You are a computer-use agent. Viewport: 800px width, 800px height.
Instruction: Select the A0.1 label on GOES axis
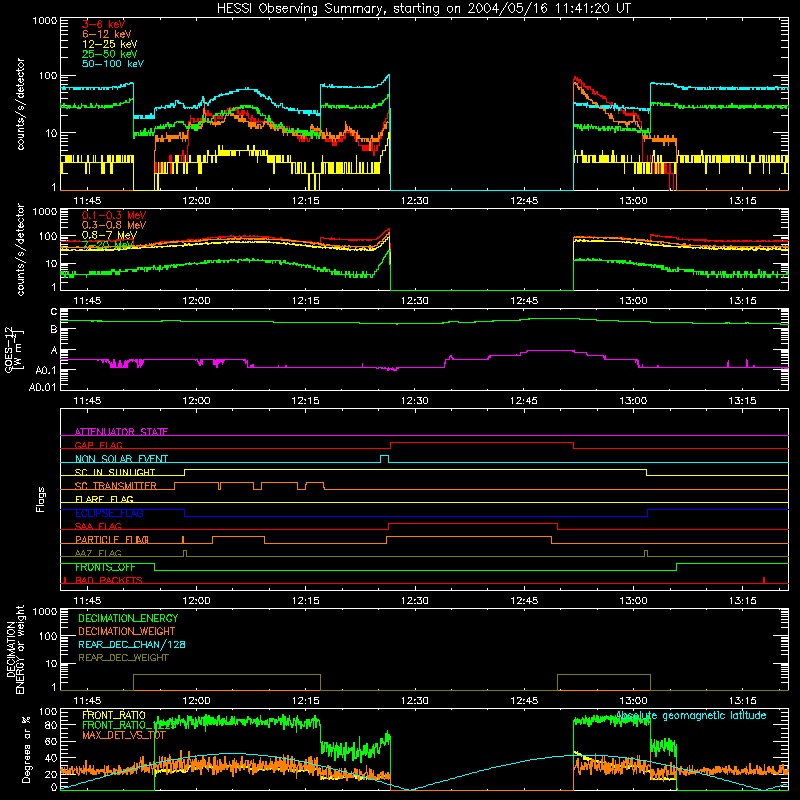tap(46, 370)
